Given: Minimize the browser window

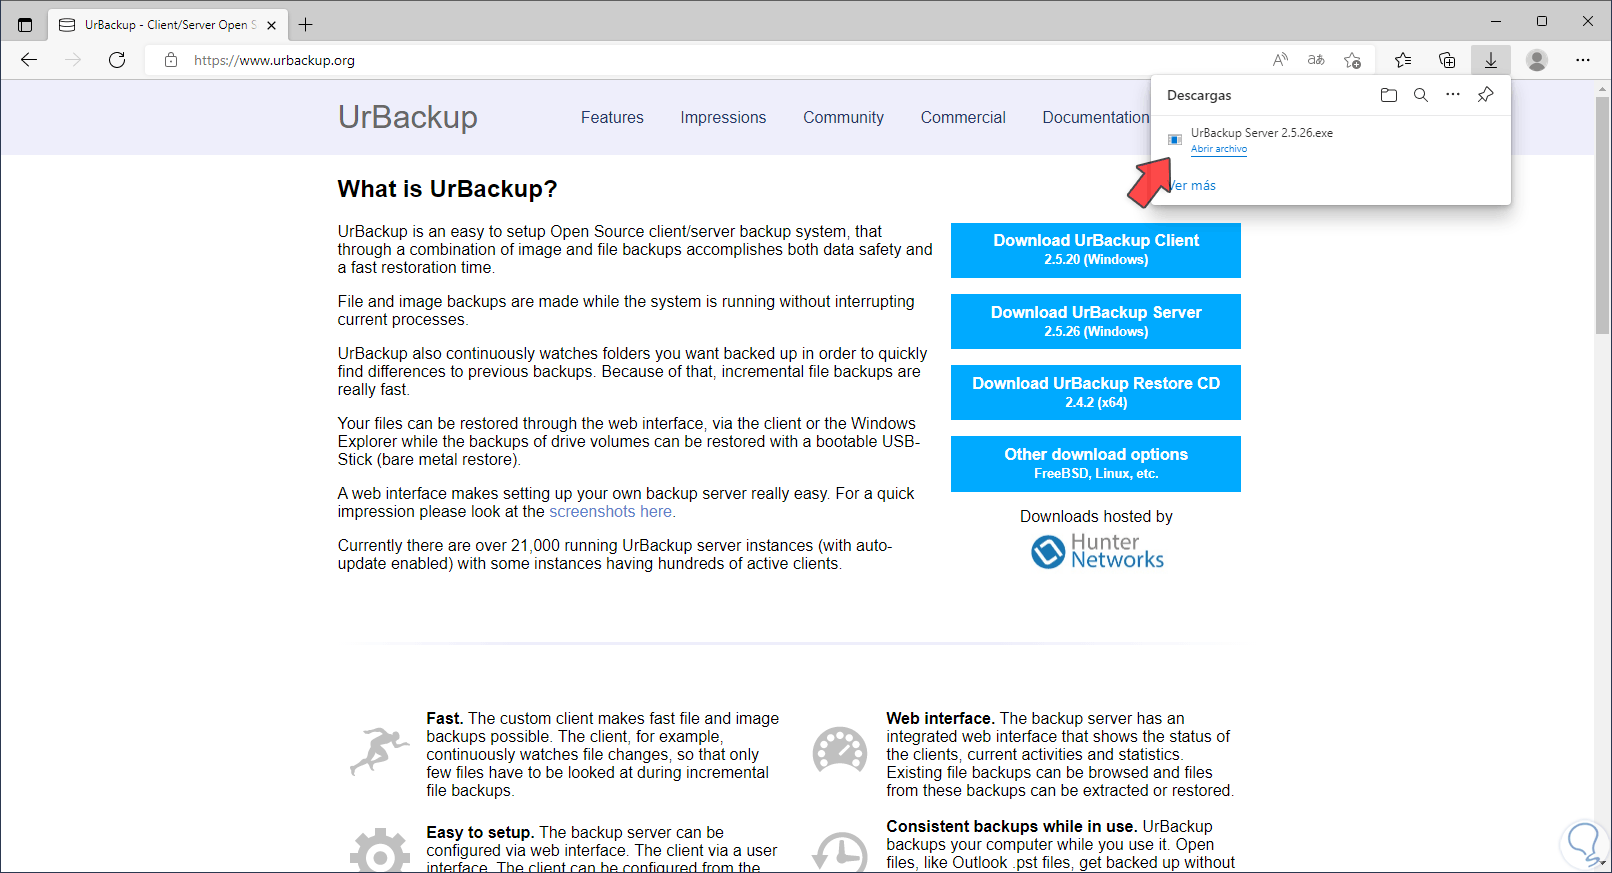Looking at the screenshot, I should click(1496, 21).
